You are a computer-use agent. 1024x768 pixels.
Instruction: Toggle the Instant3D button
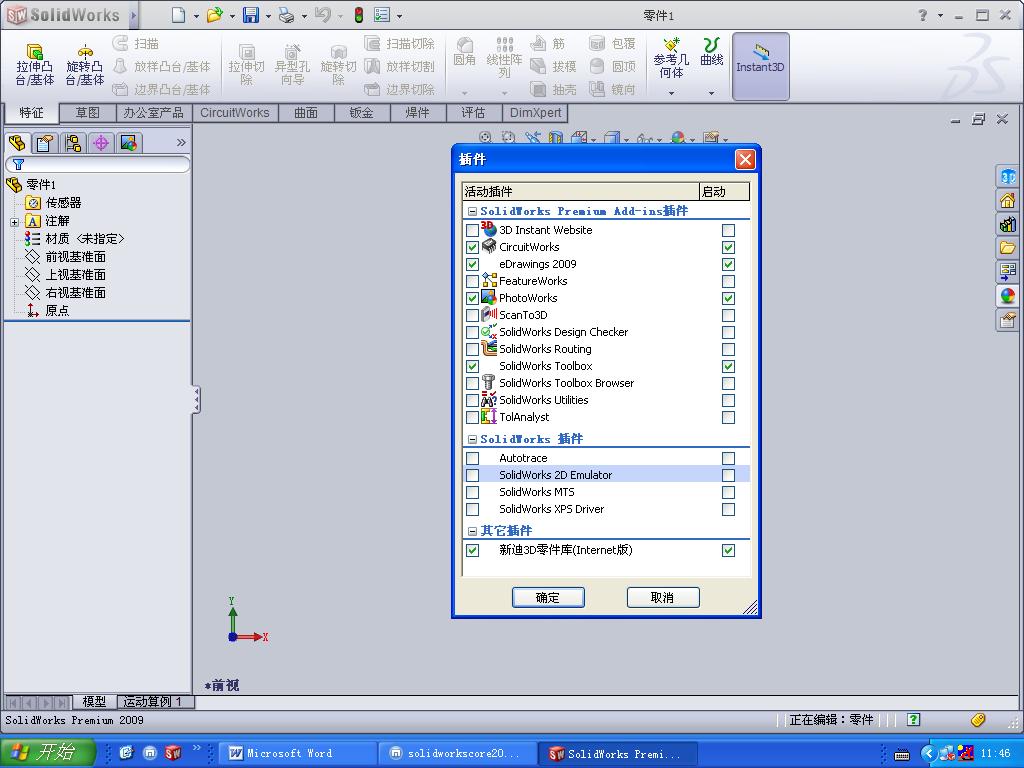pyautogui.click(x=760, y=65)
